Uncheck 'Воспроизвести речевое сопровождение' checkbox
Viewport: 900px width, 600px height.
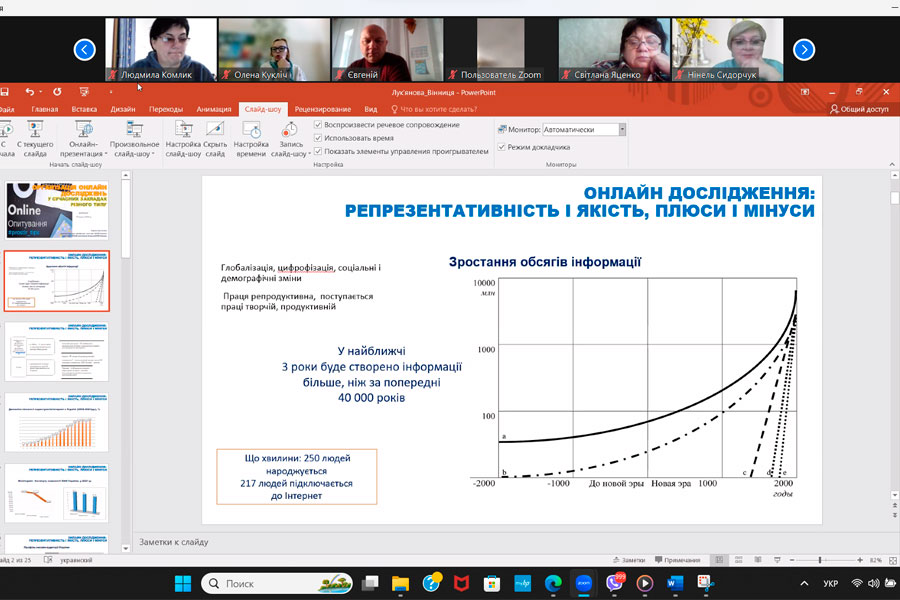pos(318,125)
